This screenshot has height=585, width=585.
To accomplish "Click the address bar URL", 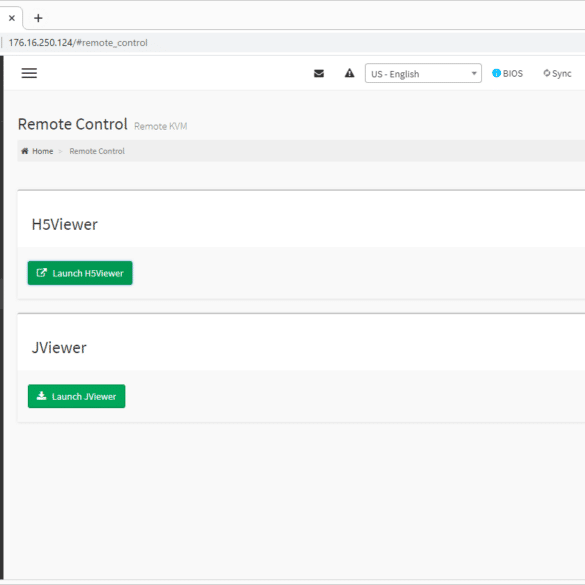I will [78, 43].
